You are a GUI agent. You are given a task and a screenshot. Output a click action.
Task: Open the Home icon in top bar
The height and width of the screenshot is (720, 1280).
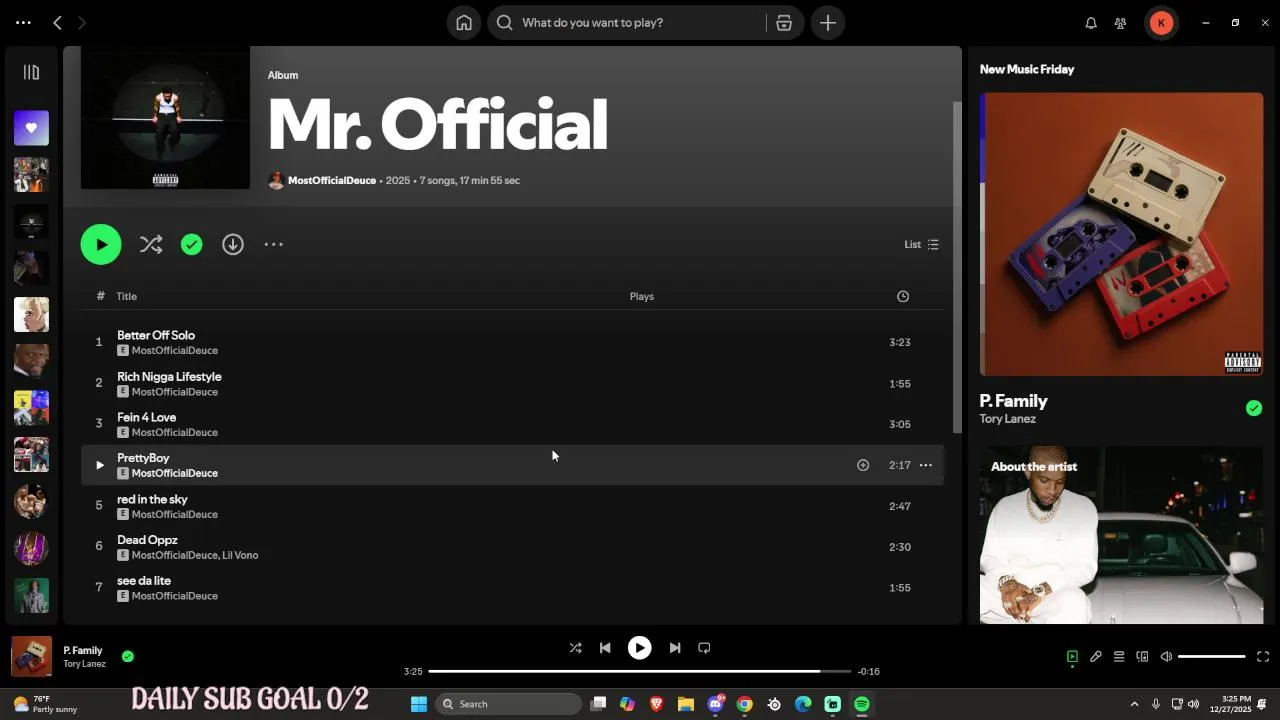[x=464, y=23]
